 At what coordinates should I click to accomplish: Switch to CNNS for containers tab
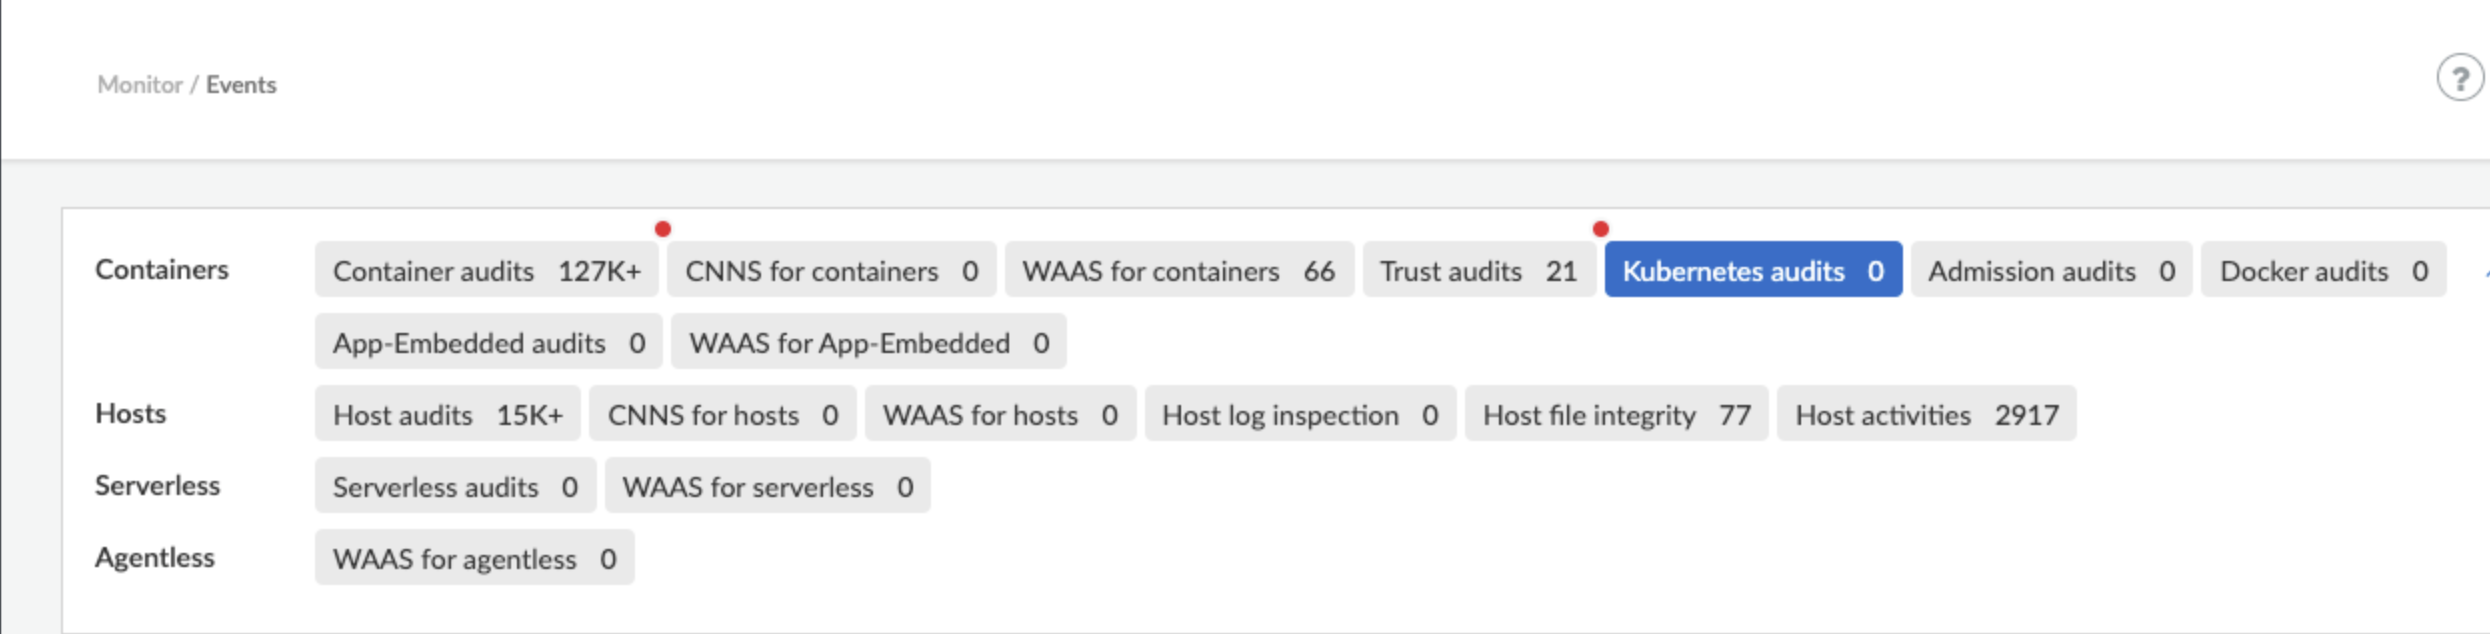tap(830, 271)
